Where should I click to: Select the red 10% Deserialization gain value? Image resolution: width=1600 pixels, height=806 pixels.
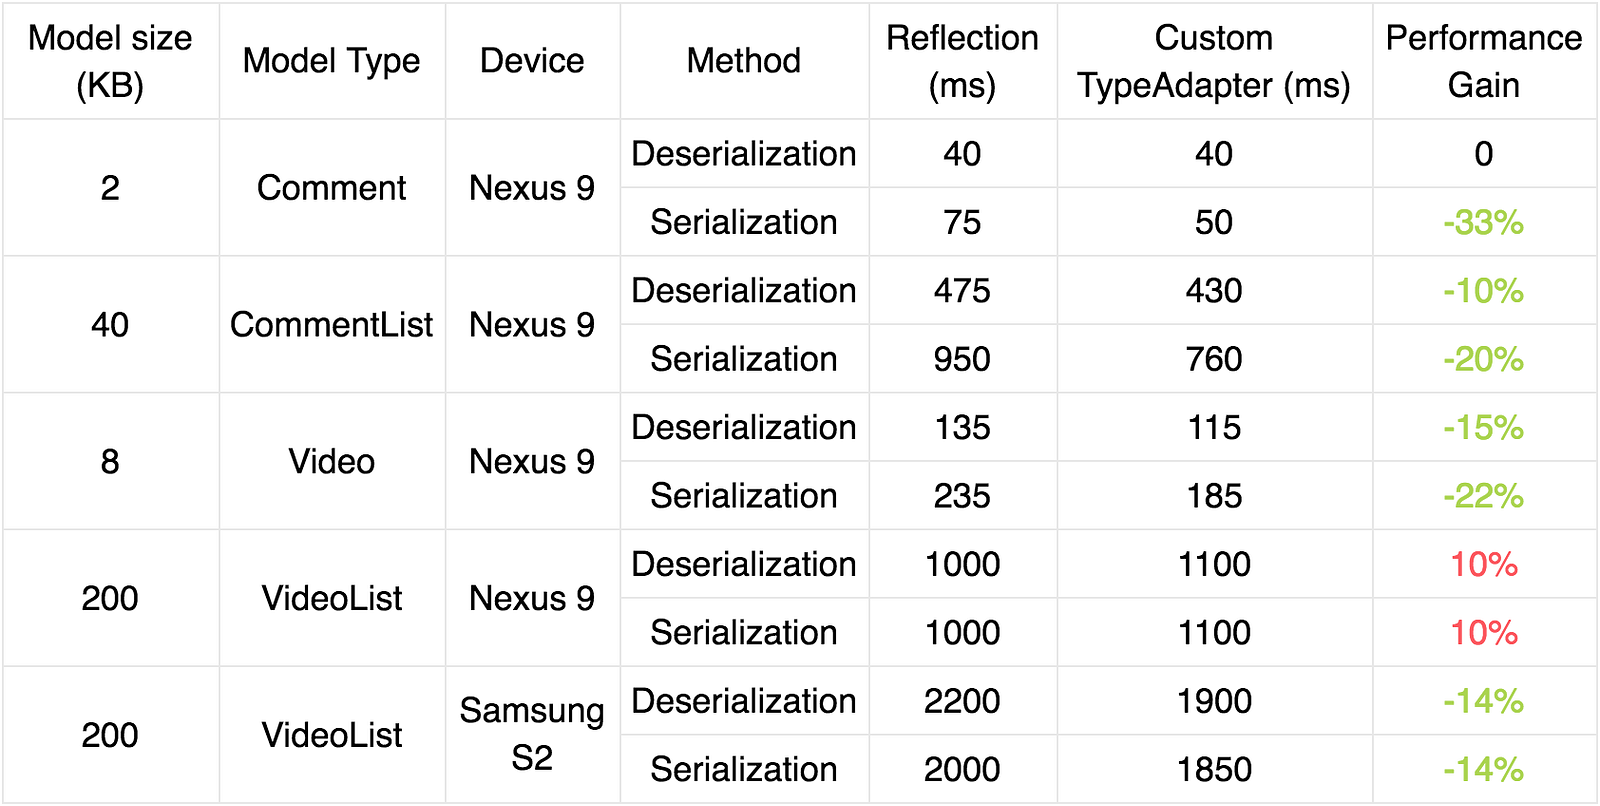tap(1484, 564)
